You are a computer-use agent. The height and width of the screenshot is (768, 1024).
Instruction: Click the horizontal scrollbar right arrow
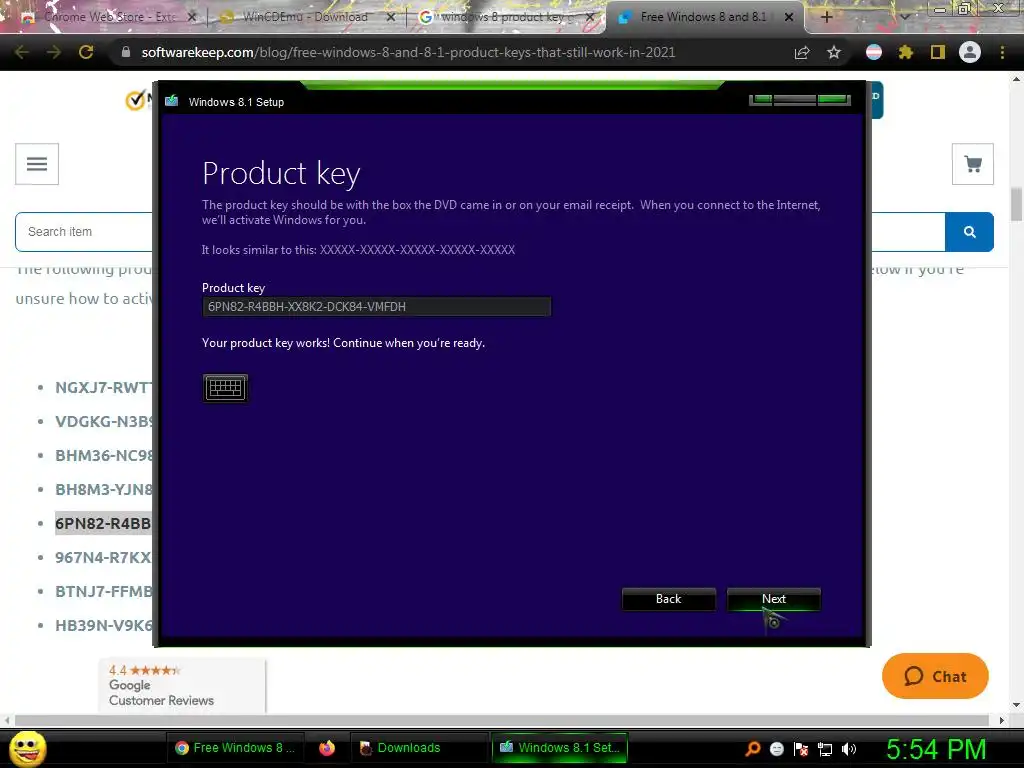[1002, 720]
